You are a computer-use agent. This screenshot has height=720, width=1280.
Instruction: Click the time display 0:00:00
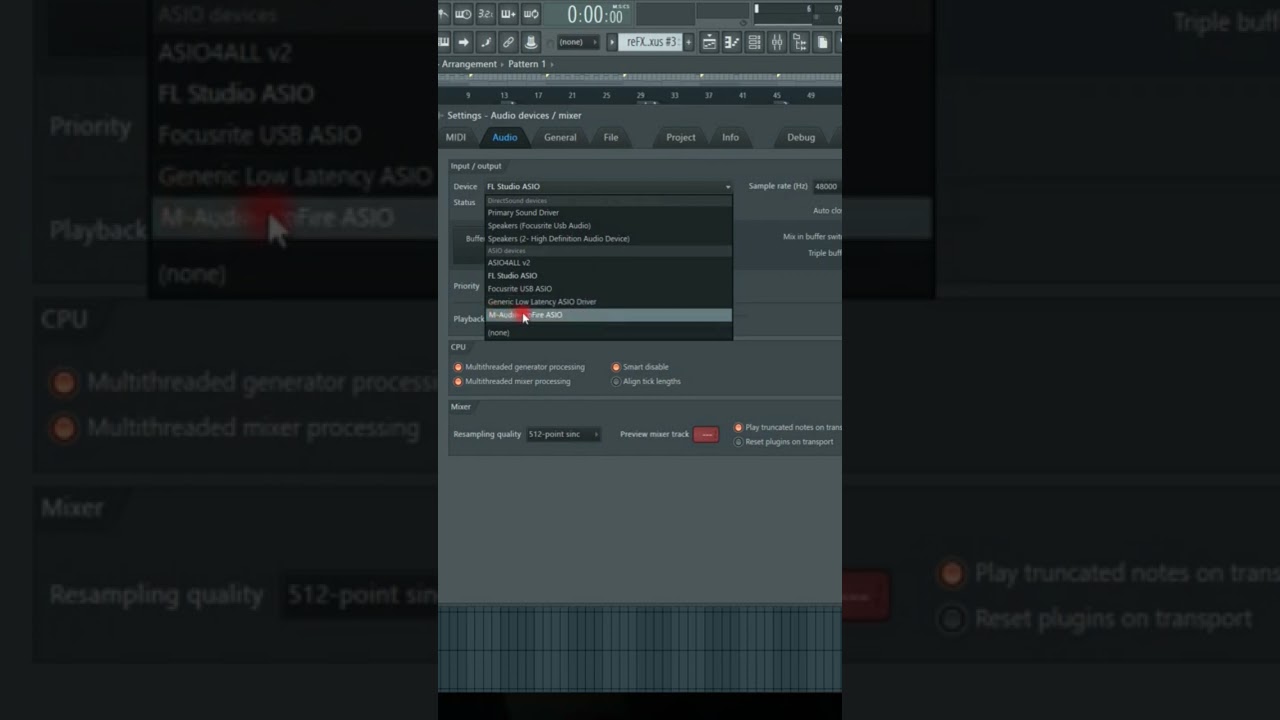pos(595,14)
